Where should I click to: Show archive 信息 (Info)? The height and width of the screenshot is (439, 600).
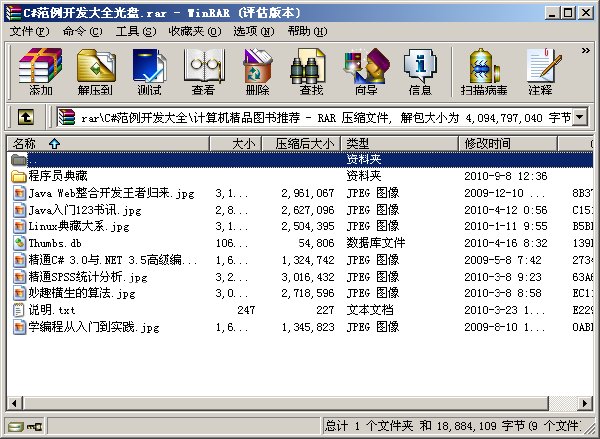coord(420,71)
